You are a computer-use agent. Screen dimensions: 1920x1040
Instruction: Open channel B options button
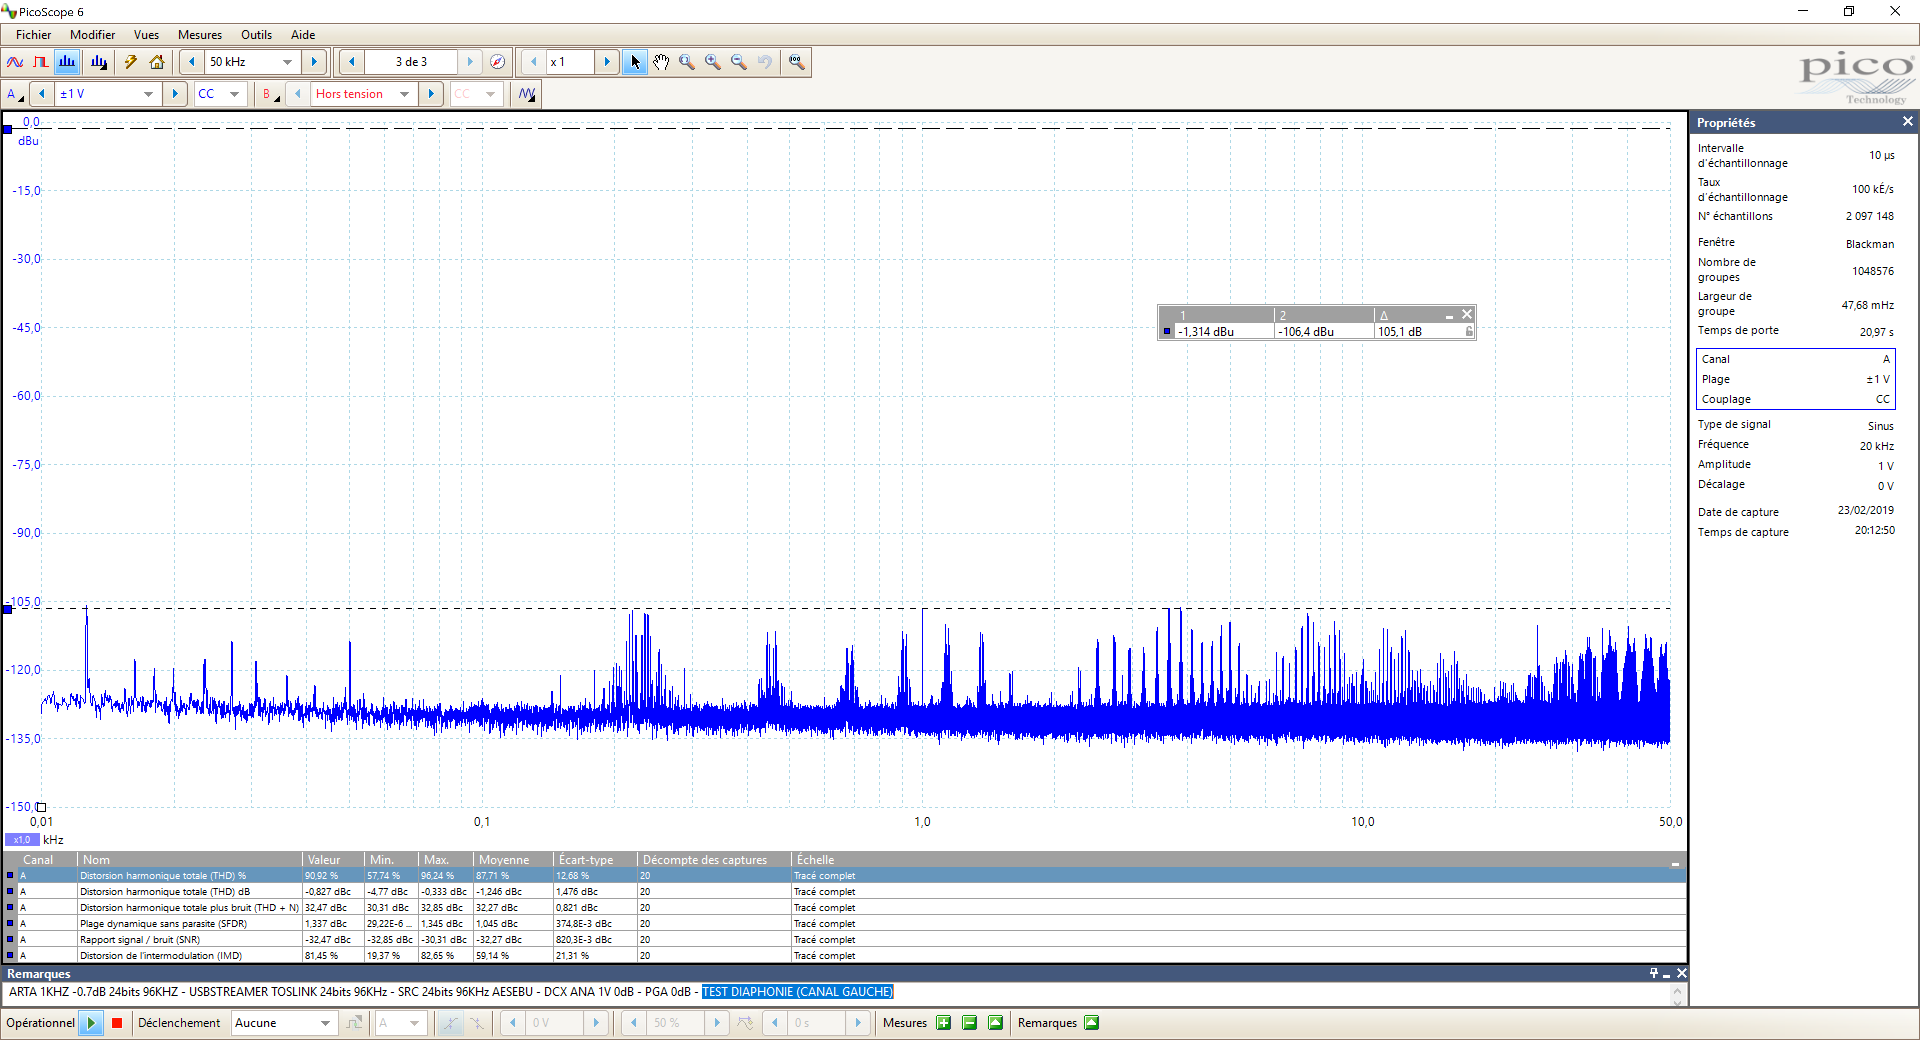(x=270, y=94)
